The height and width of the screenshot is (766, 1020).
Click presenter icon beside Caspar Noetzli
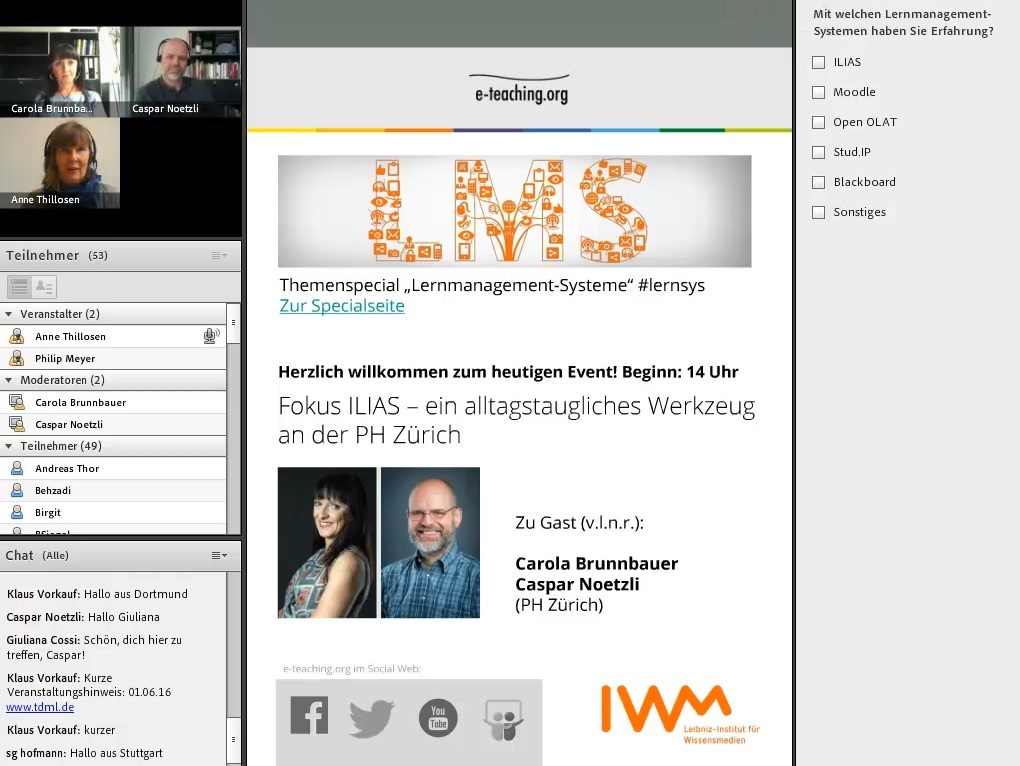click(17, 425)
